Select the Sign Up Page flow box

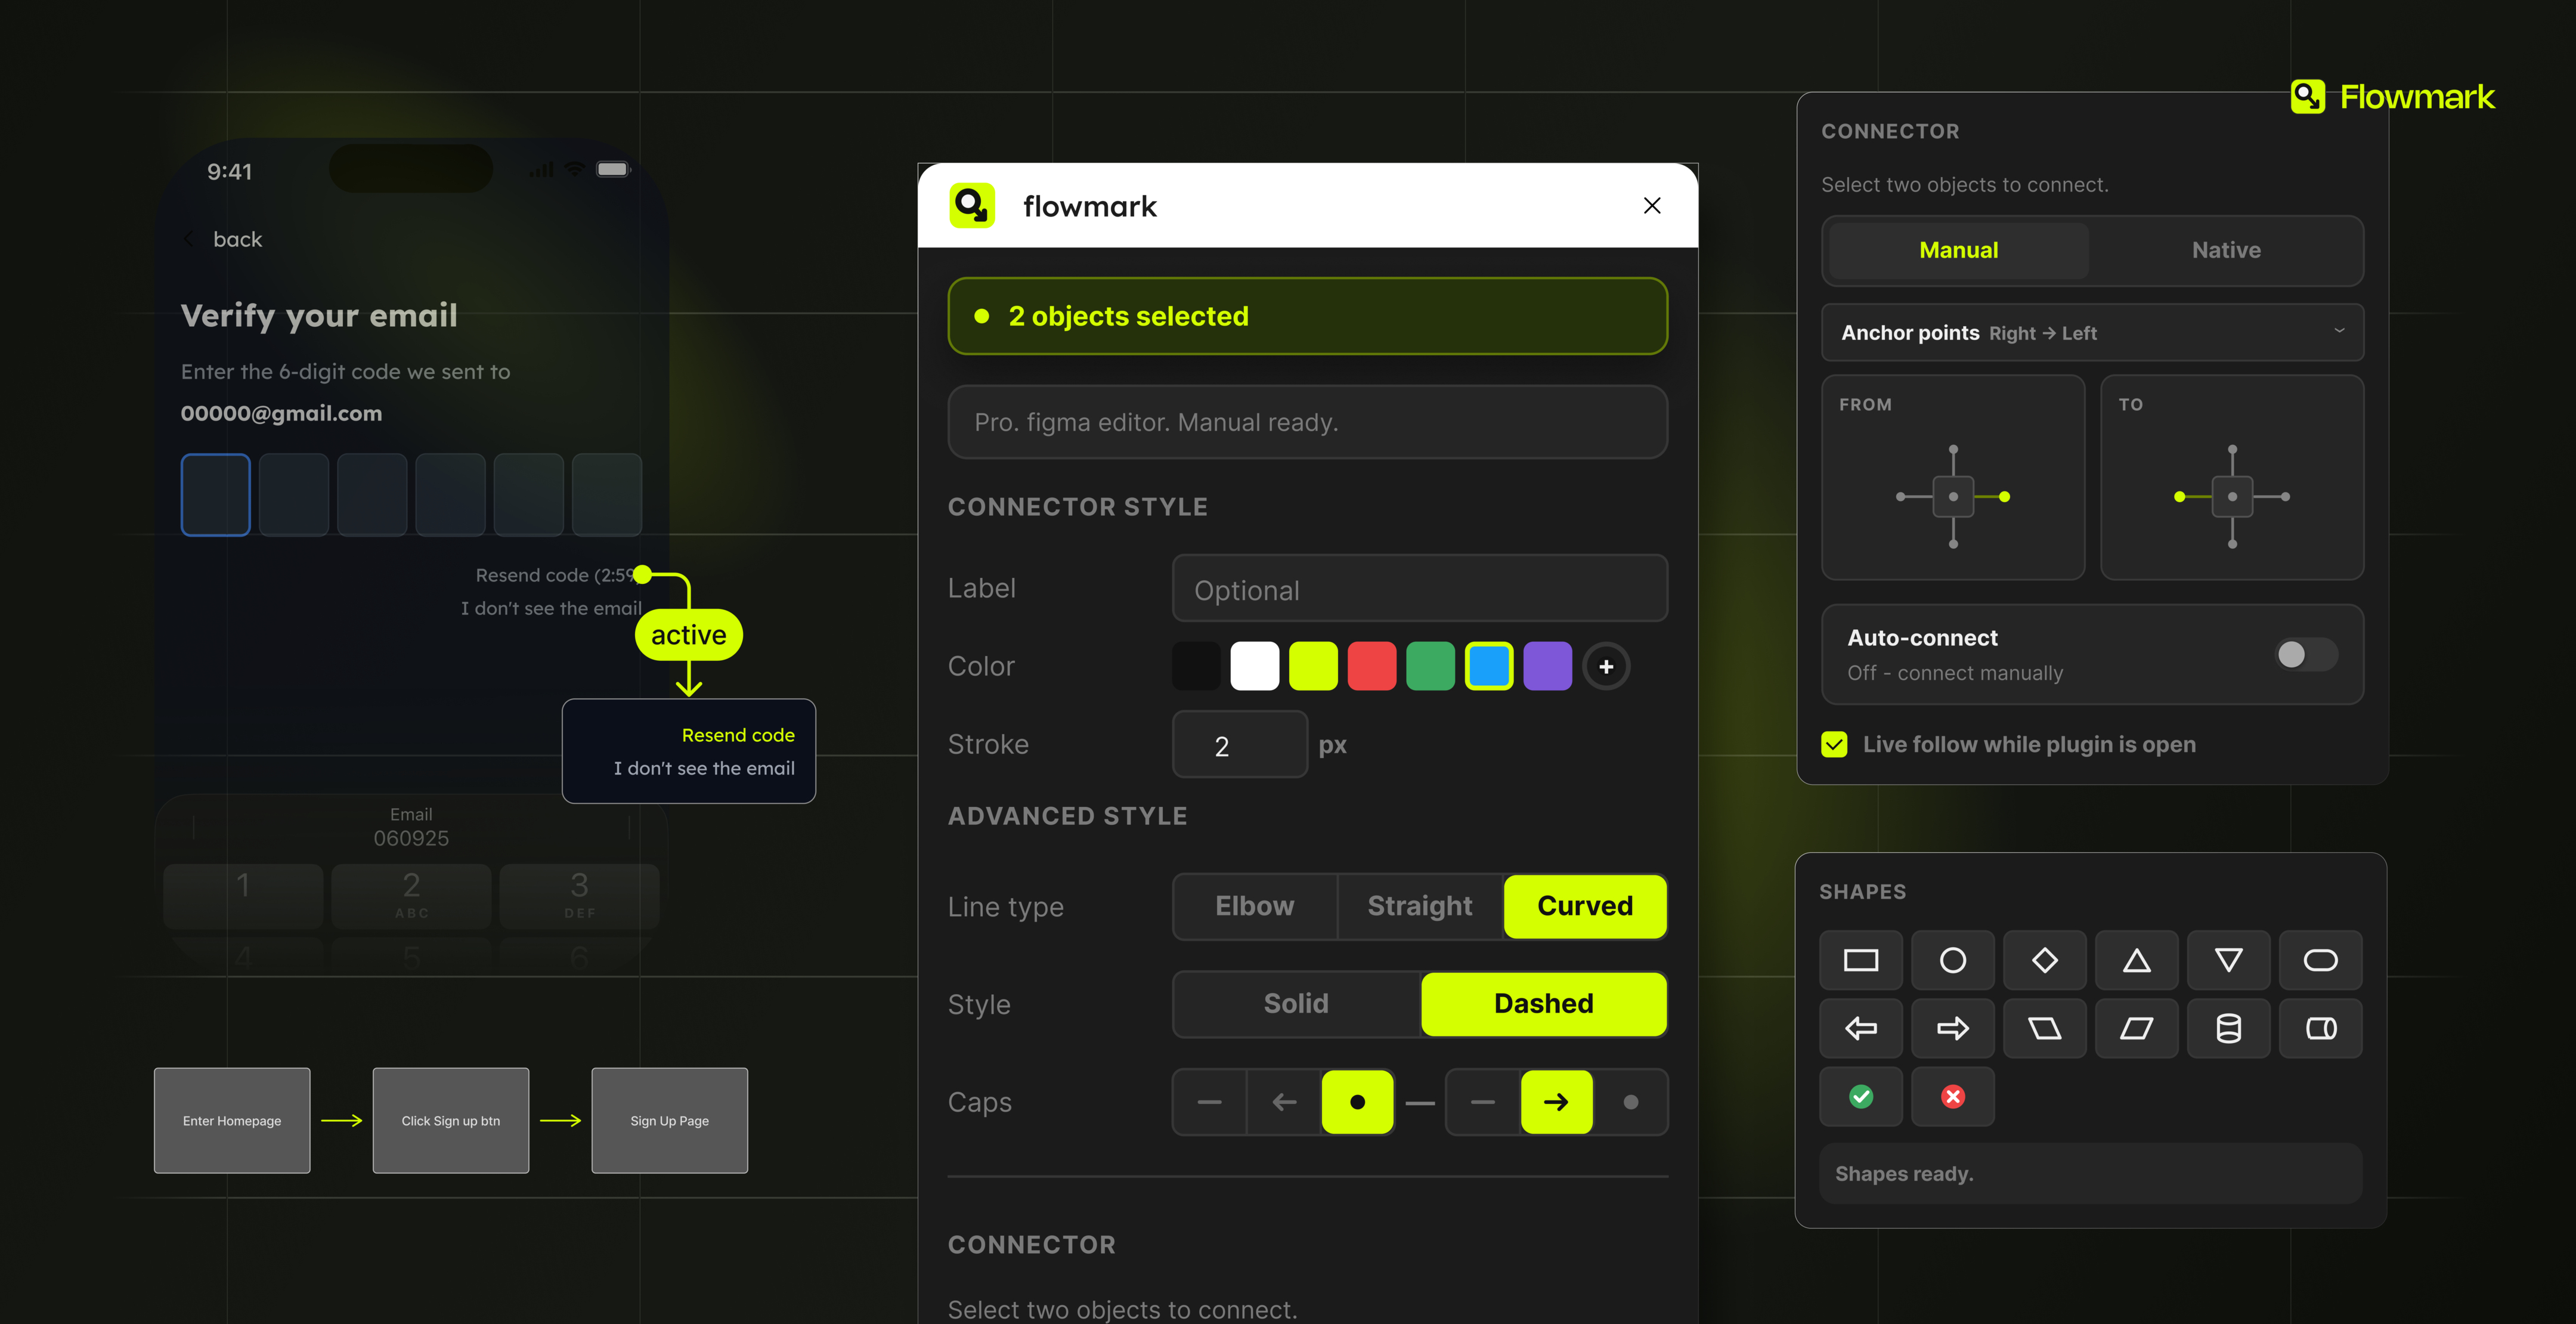coord(670,1121)
